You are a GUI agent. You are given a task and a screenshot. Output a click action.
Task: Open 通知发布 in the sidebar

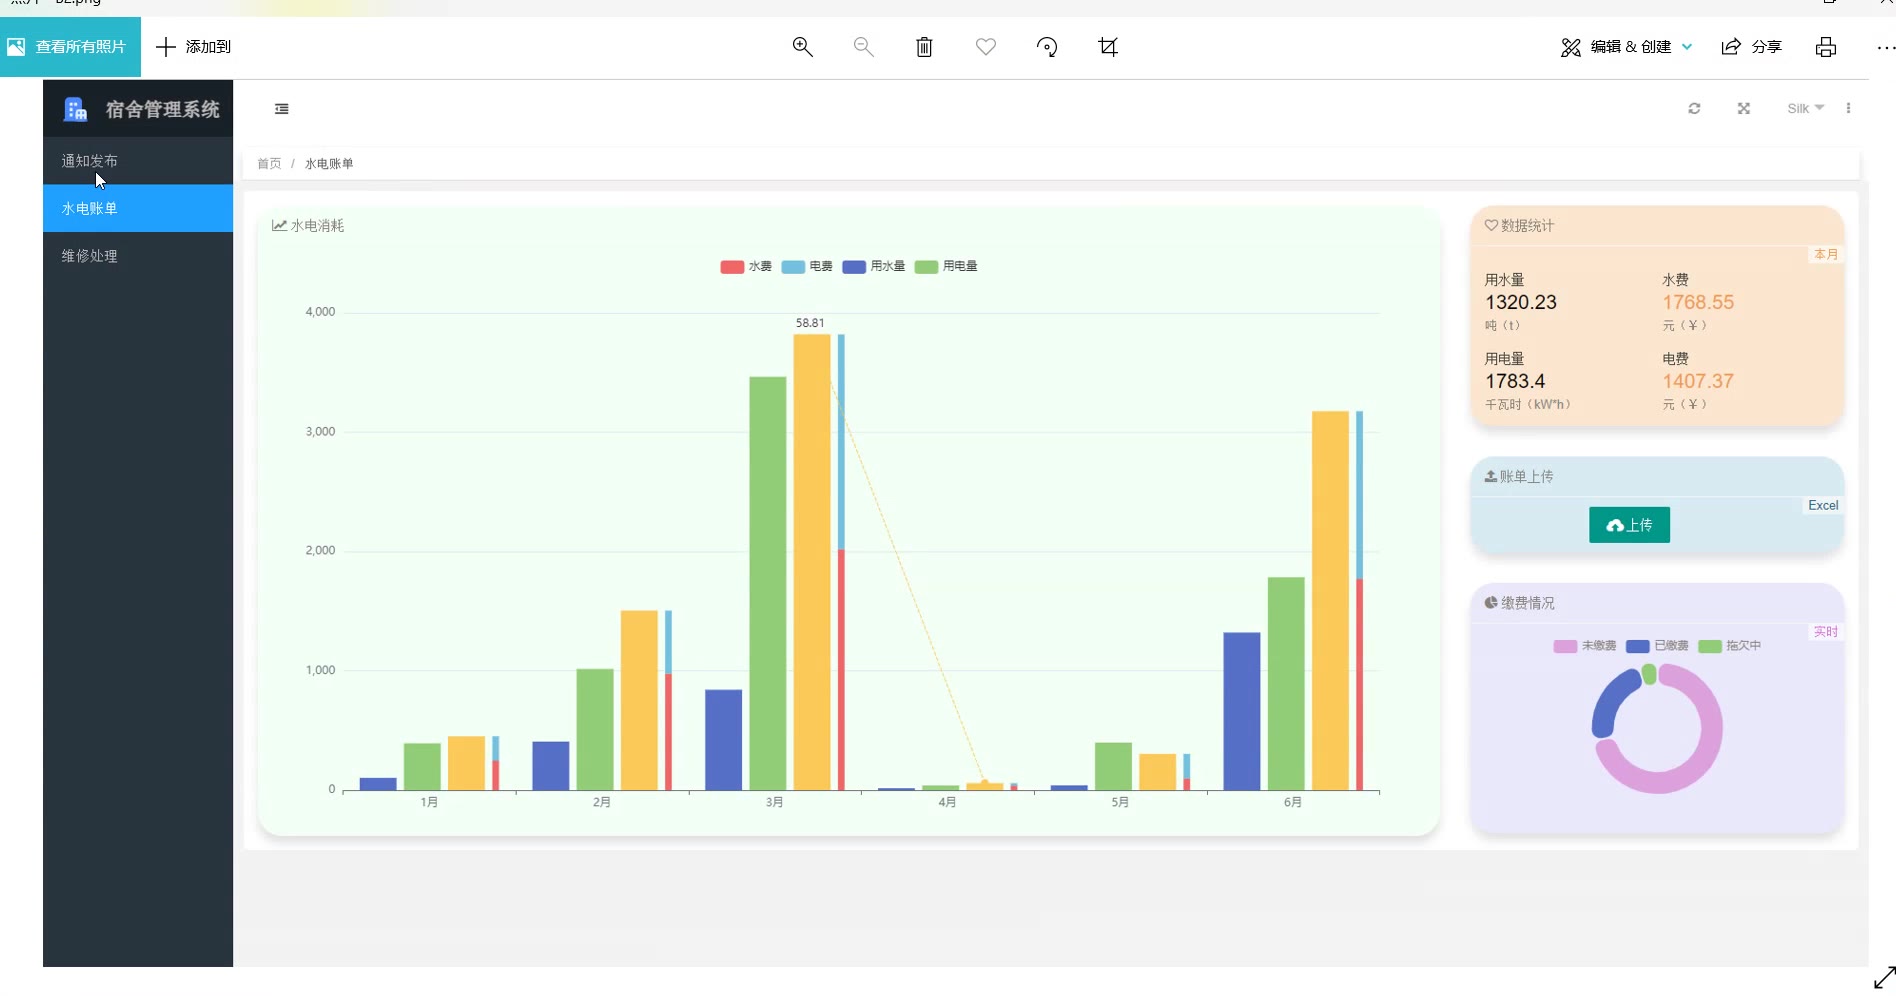coord(90,161)
